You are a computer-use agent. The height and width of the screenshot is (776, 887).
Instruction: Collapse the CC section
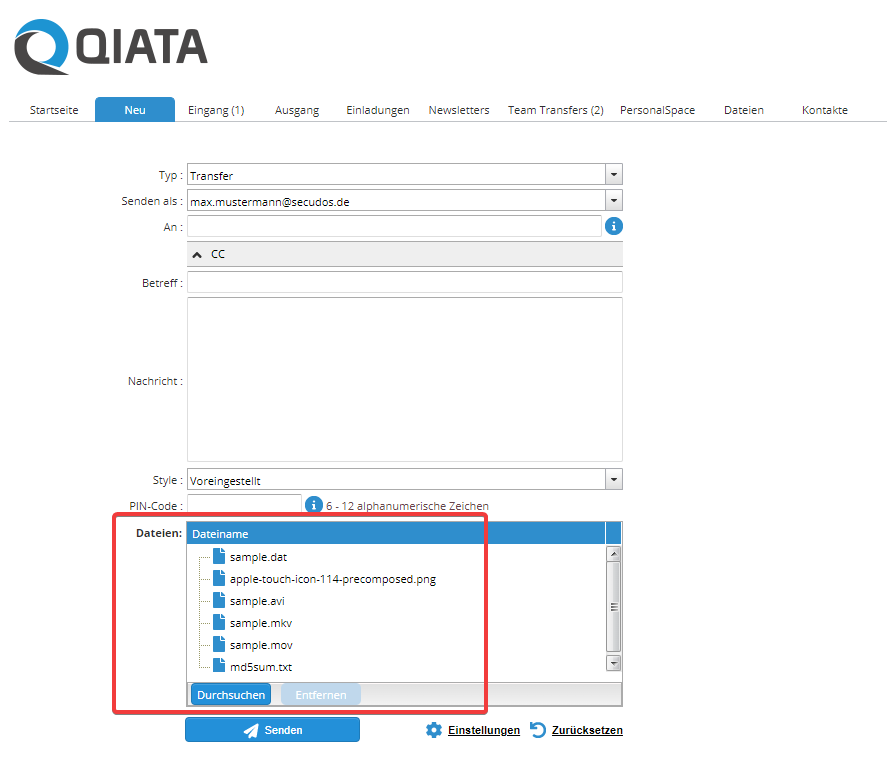tap(197, 255)
